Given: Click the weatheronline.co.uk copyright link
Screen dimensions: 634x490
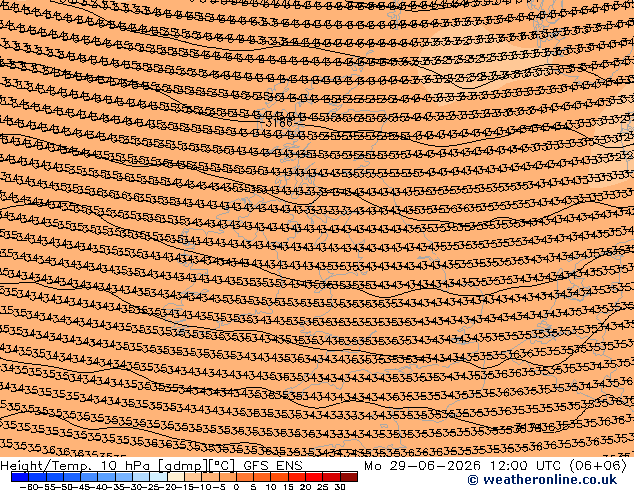Looking at the screenshot, I should (x=542, y=480).
